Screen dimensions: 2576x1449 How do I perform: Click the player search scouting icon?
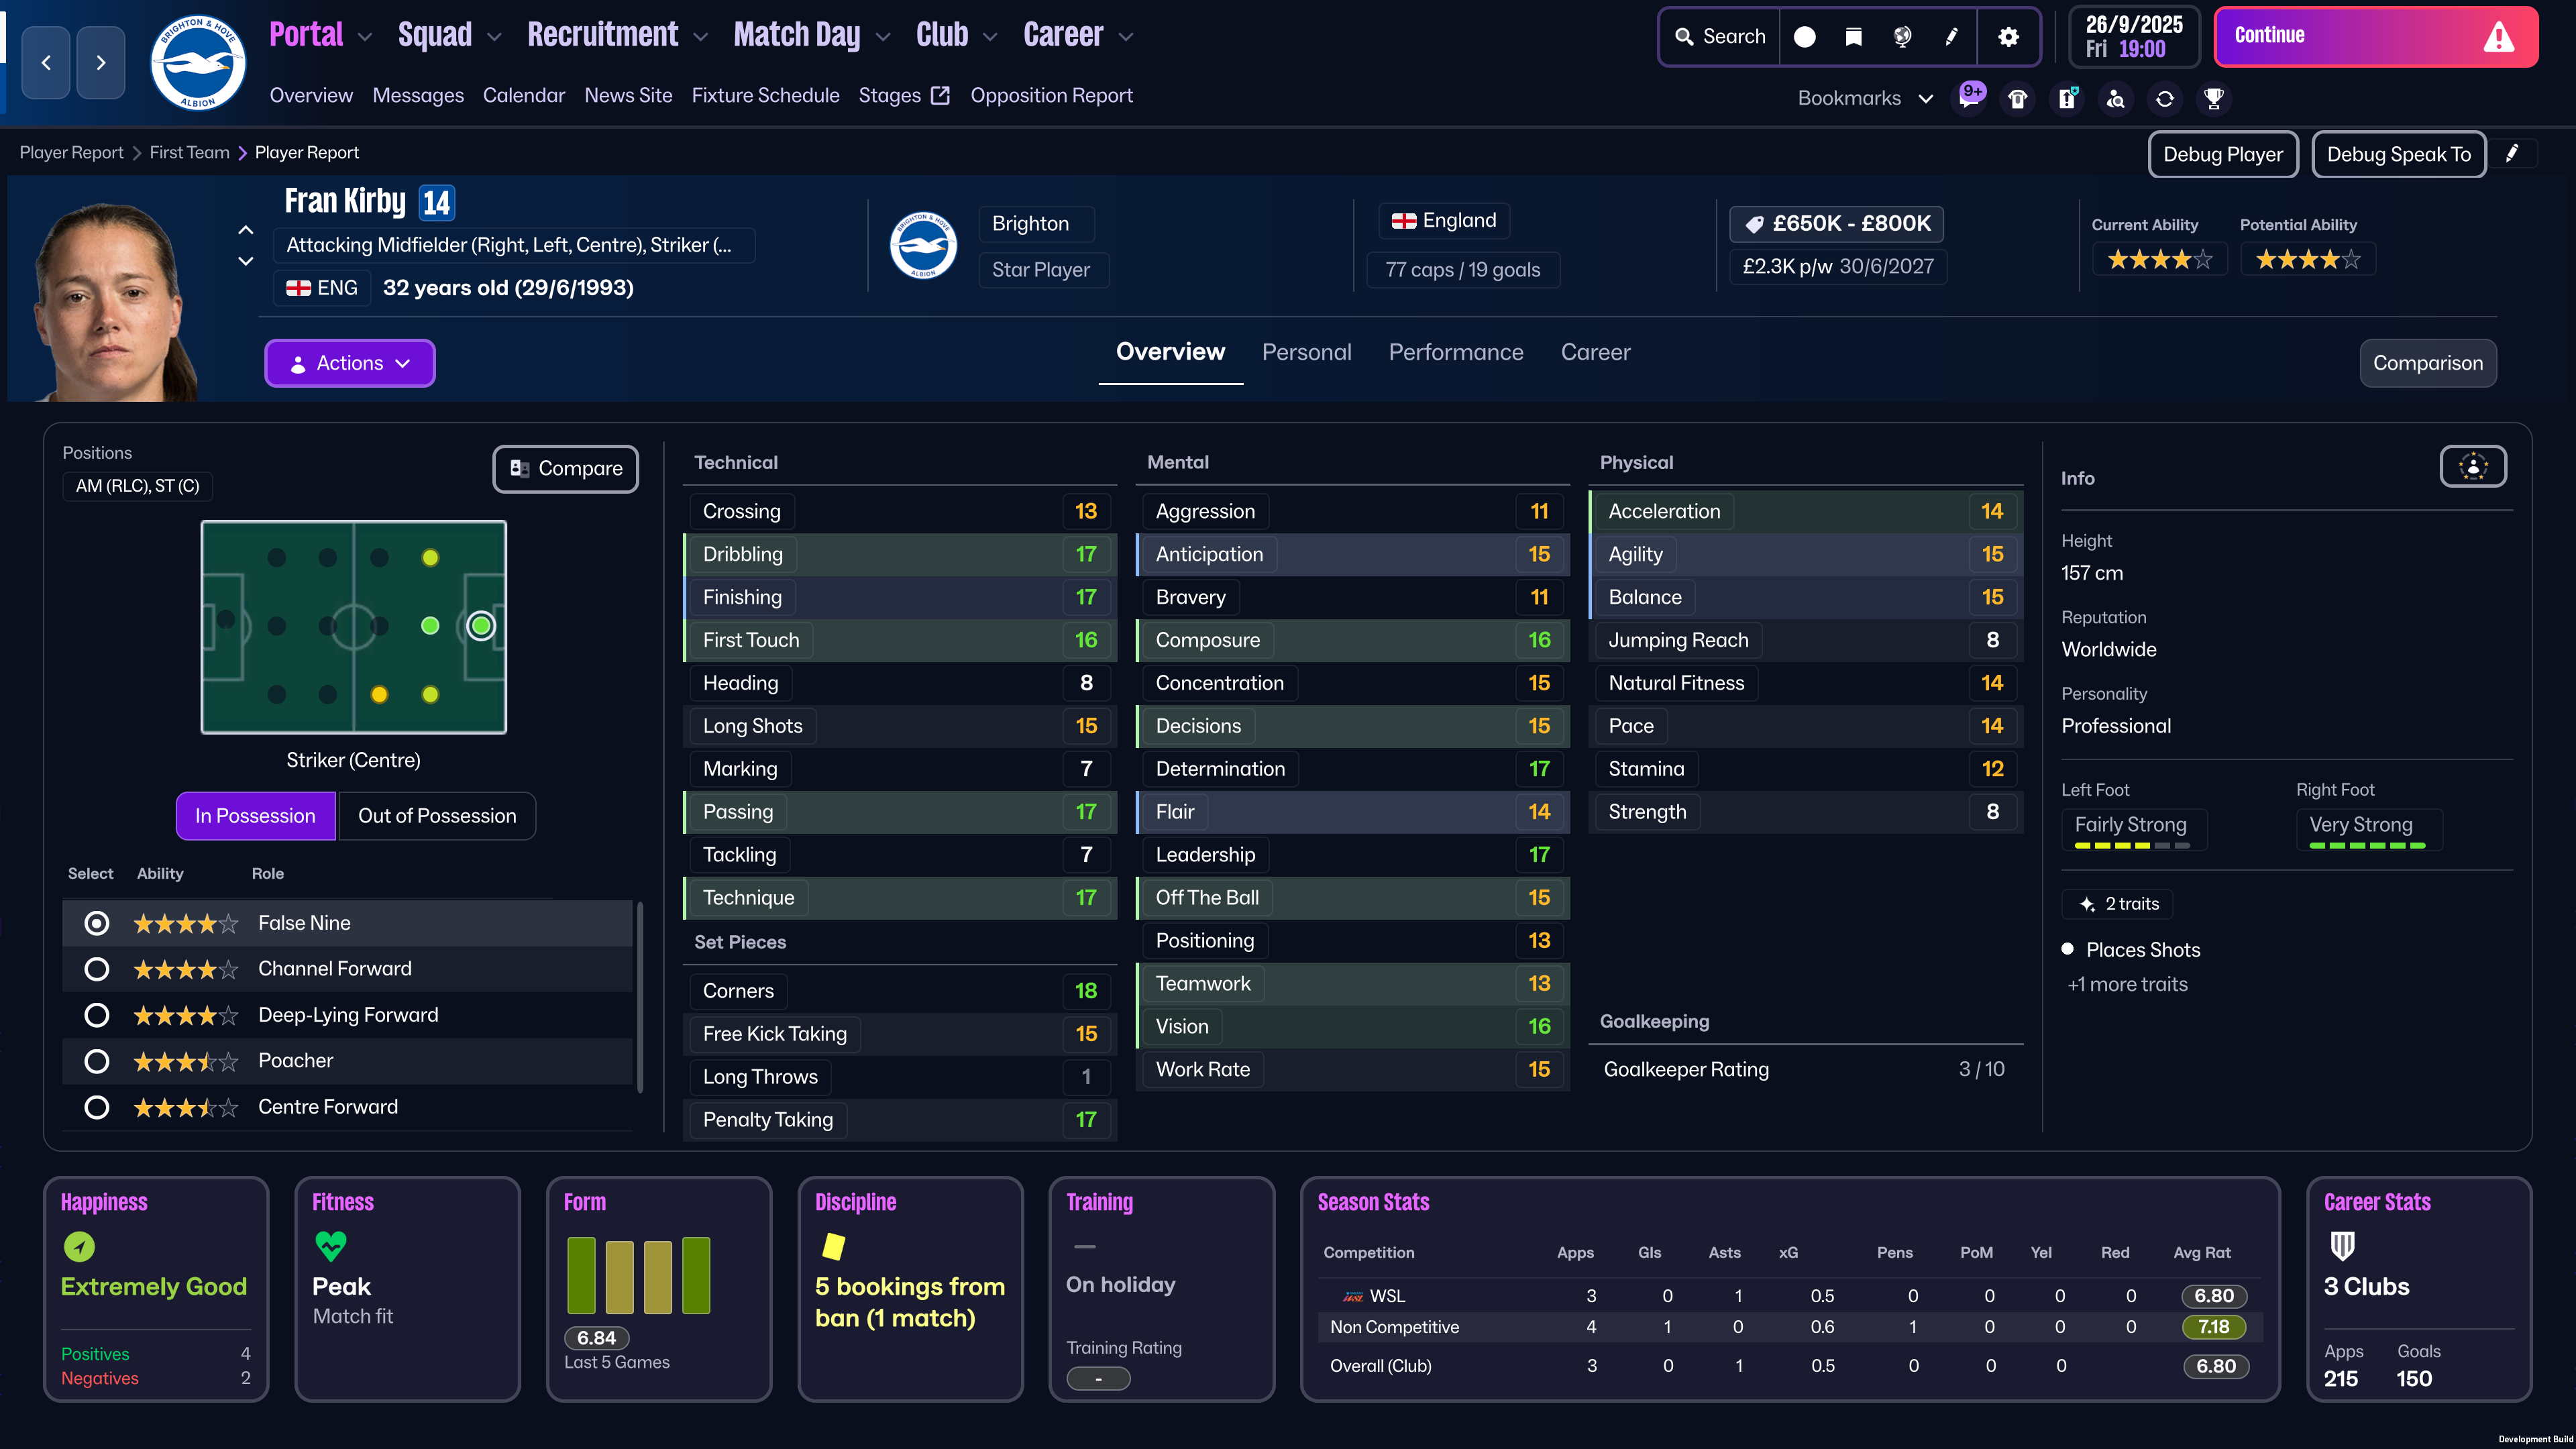click(2116, 98)
